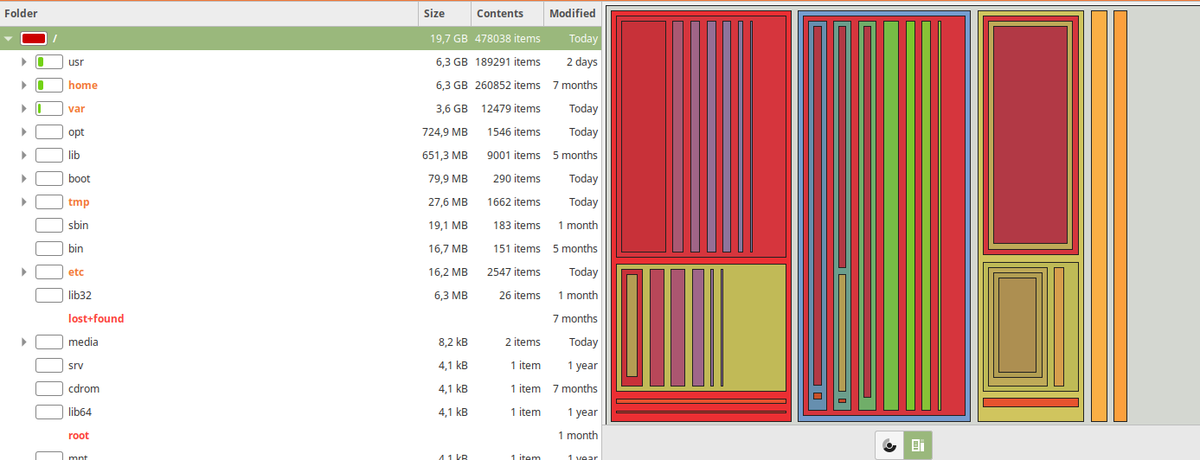Click the empty usage bar beside opt
Viewport: 1200px width, 460px height.
49,132
